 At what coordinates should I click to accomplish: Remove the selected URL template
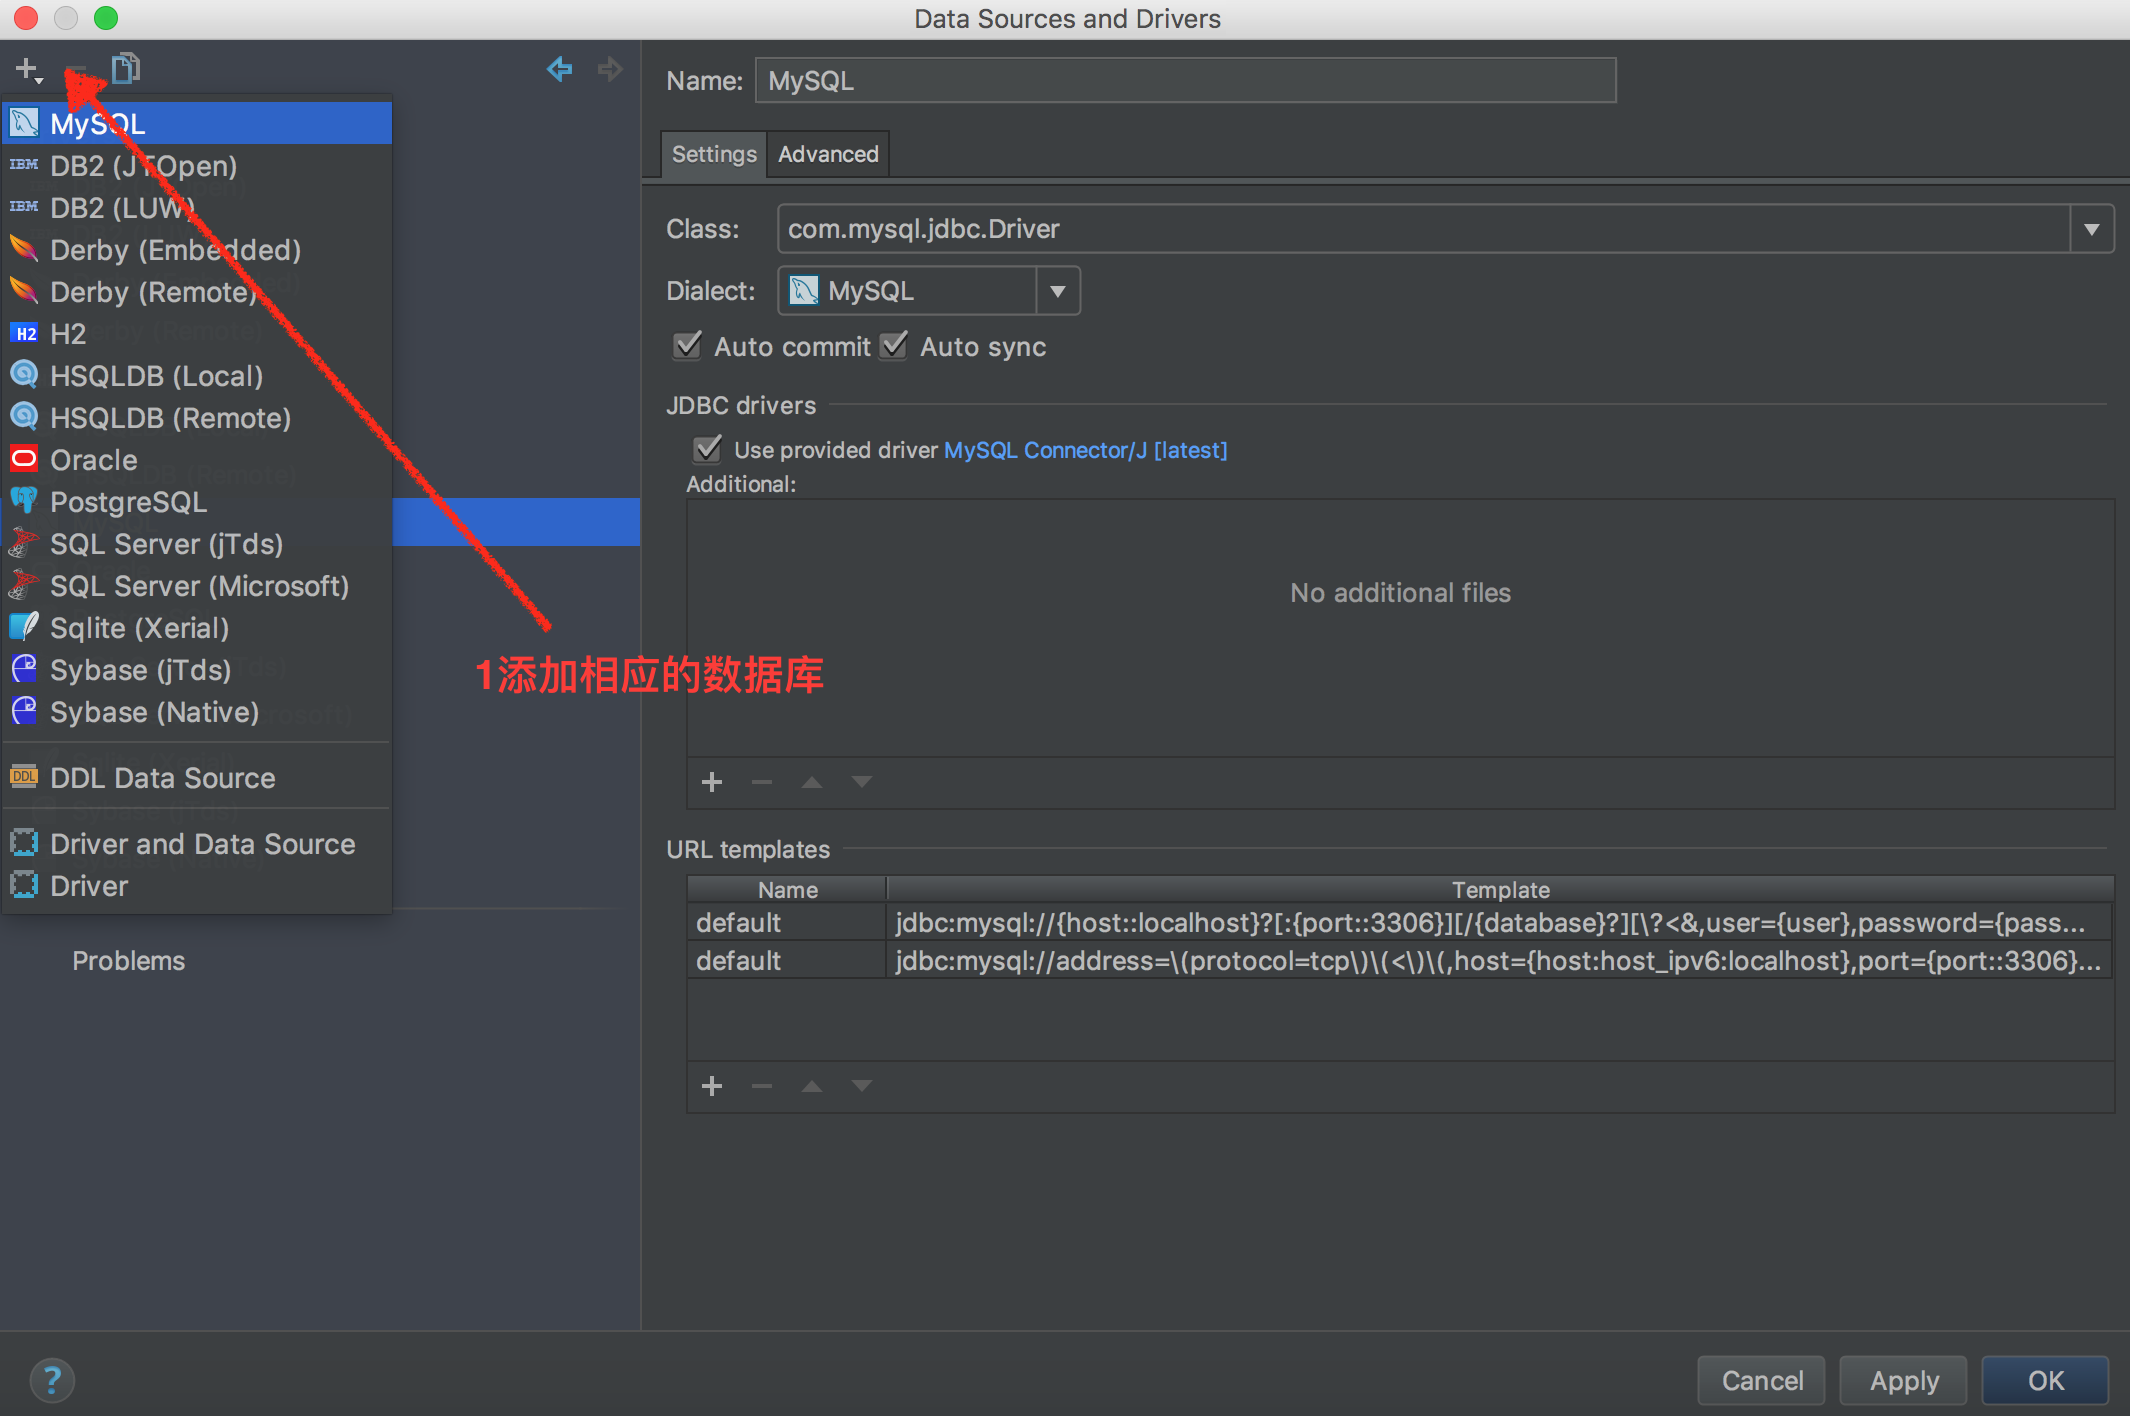pos(762,1086)
